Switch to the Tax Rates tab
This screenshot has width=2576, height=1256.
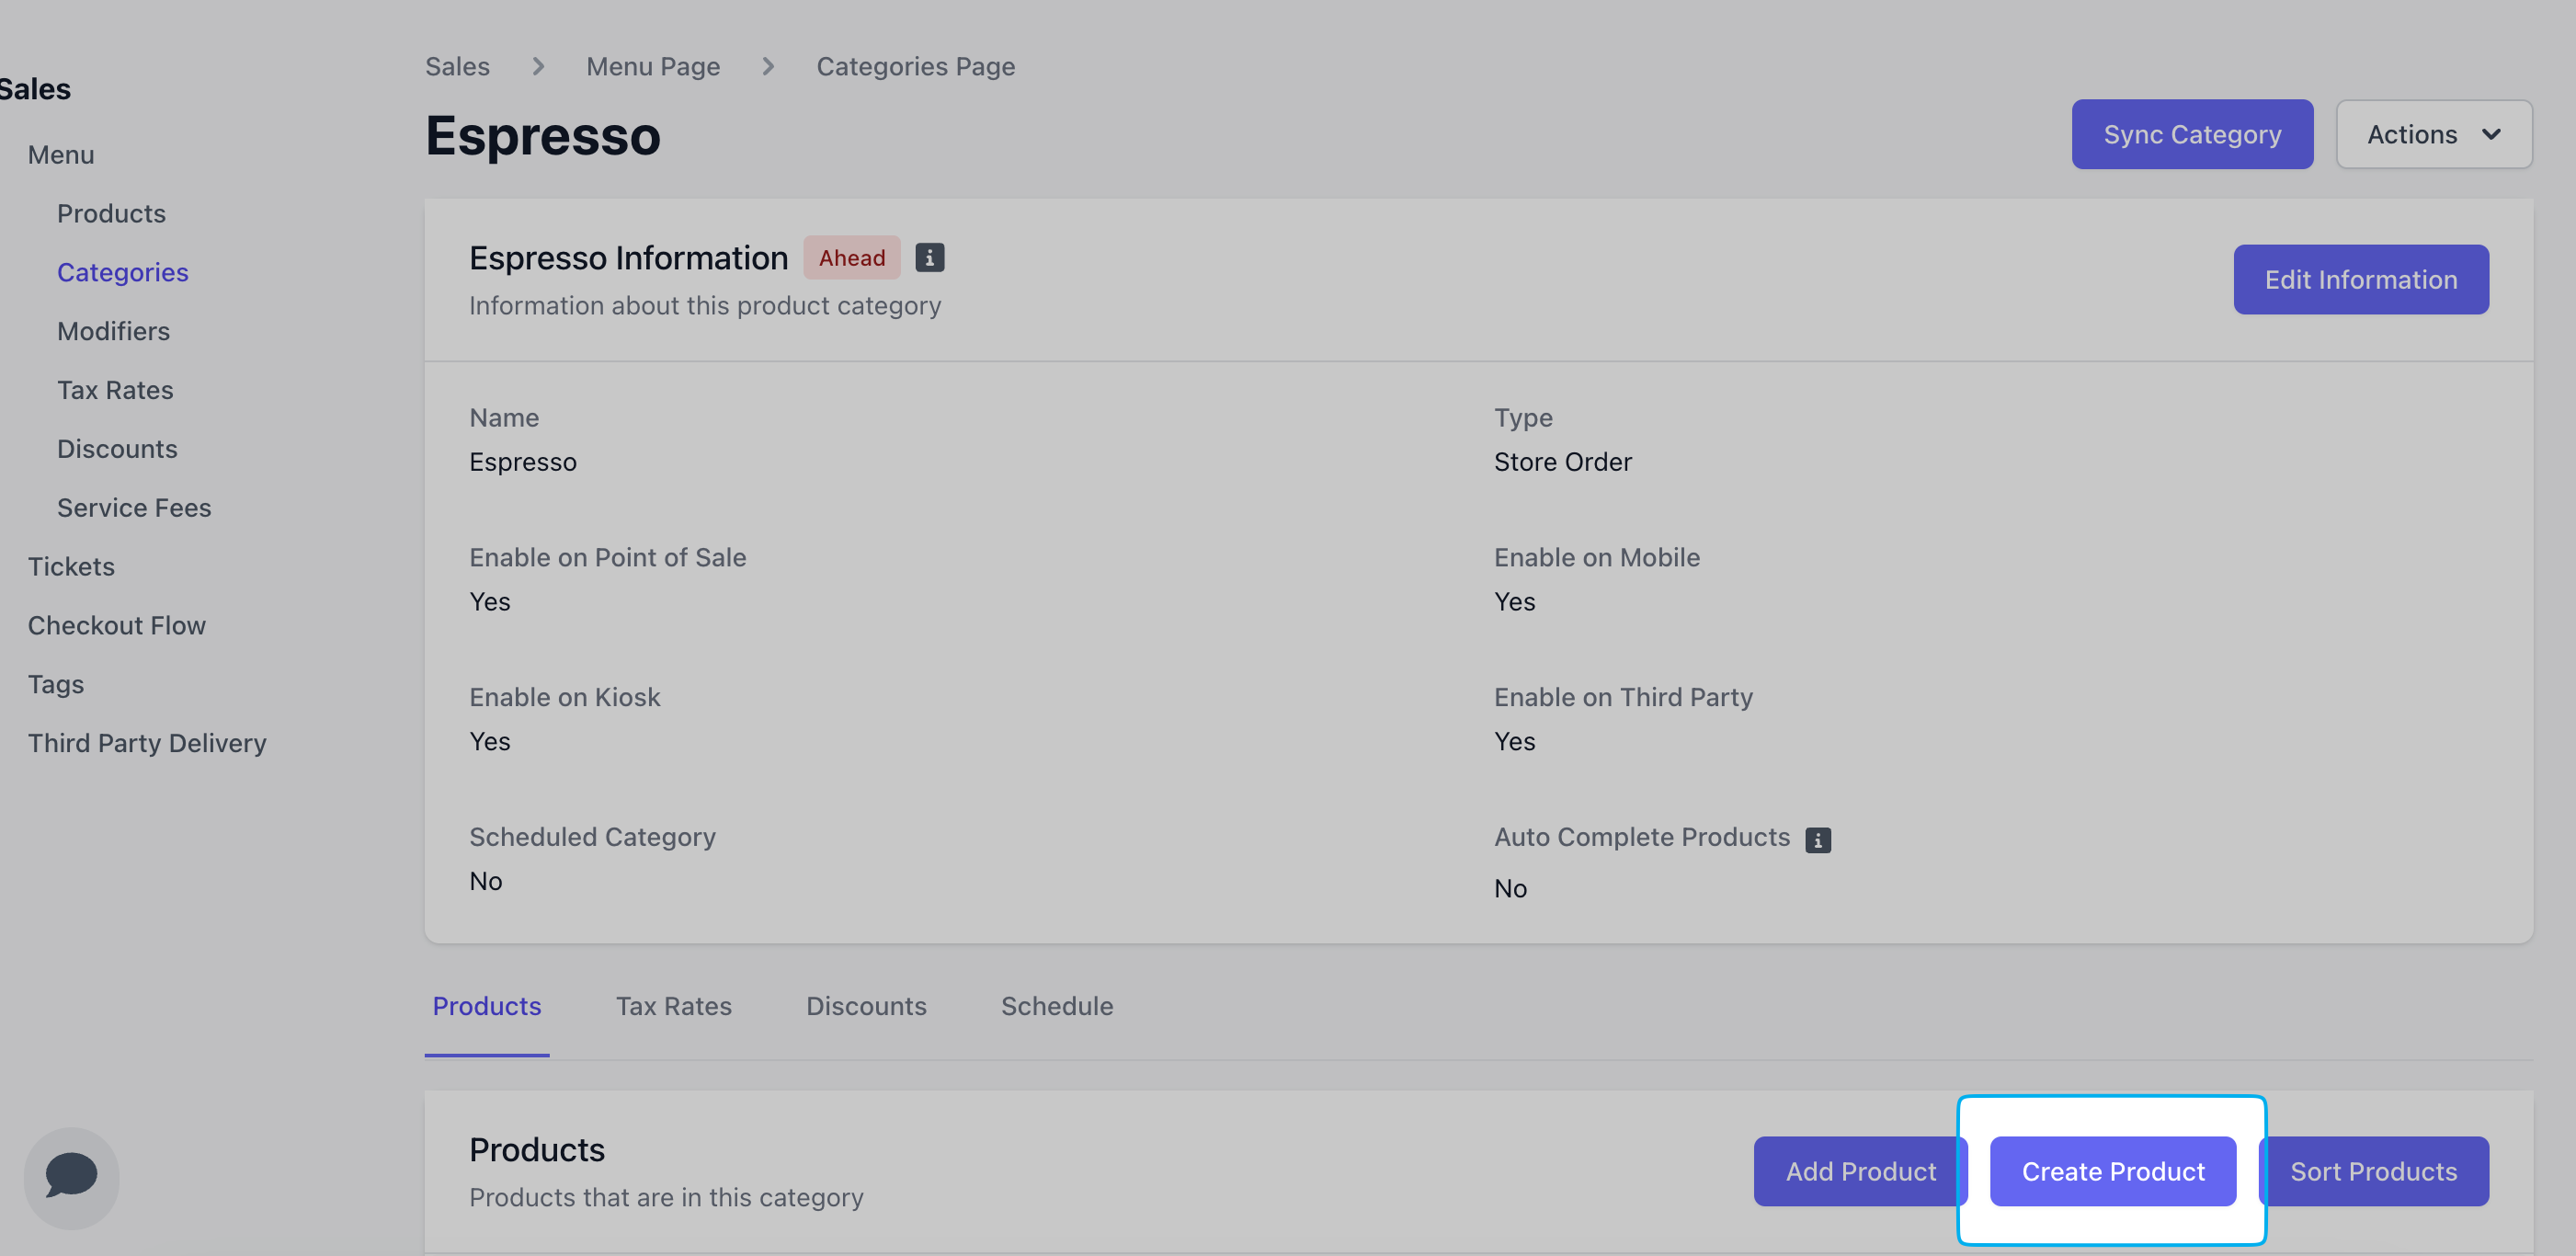point(673,1006)
